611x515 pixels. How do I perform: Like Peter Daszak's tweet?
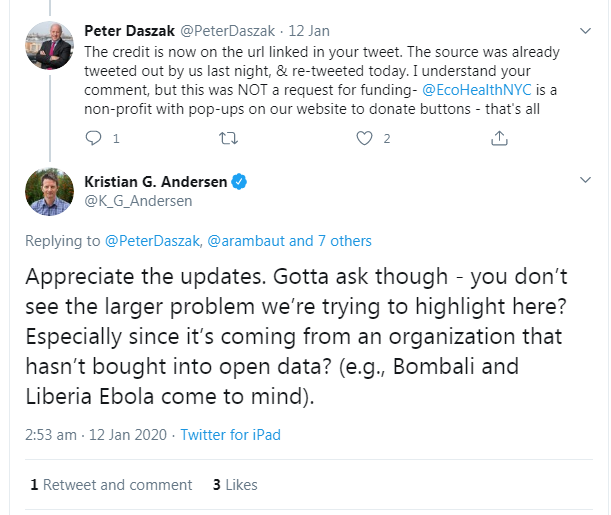pyautogui.click(x=364, y=139)
